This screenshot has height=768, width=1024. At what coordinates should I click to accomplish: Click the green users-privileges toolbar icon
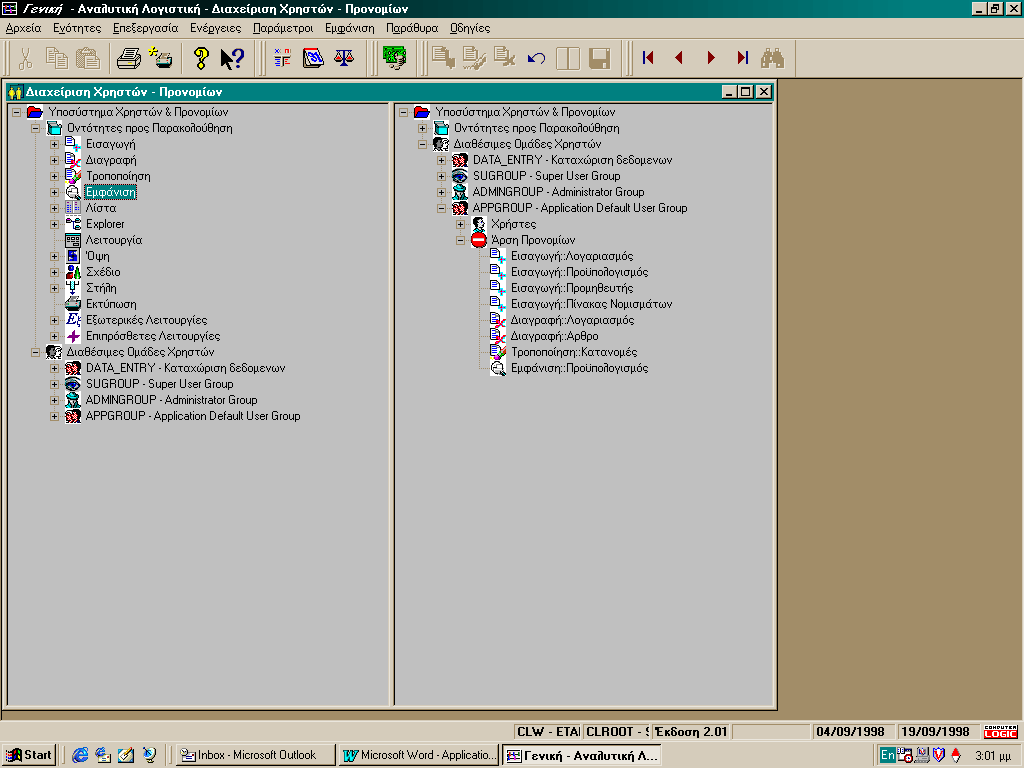tap(394, 57)
